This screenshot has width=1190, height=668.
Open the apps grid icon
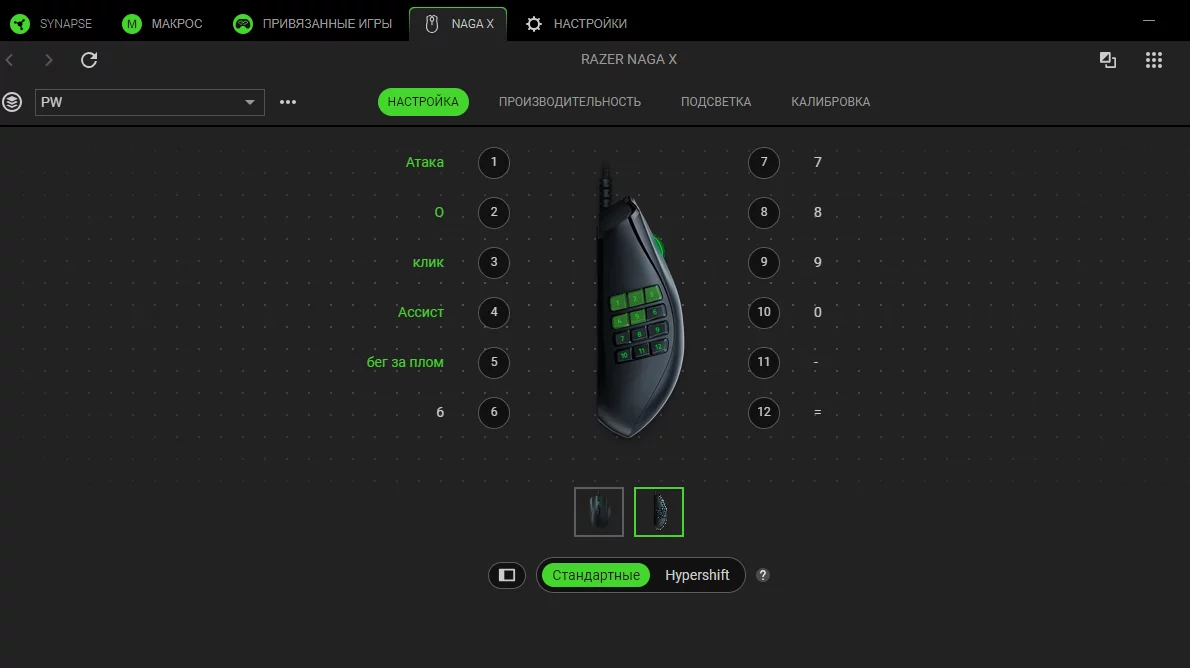tap(1153, 60)
